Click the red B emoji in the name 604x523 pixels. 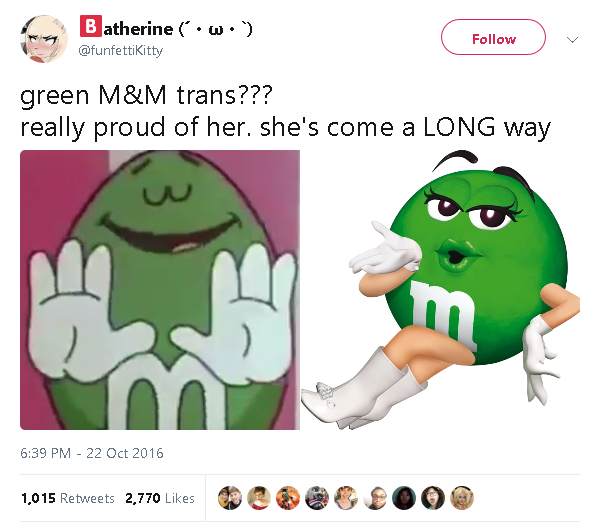[x=91, y=26]
